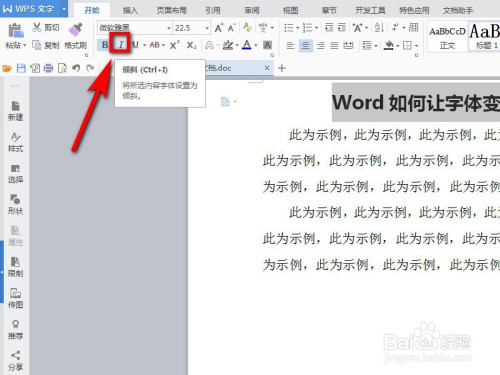
Task: Toggle Strikethrough formatting
Action: 154,45
